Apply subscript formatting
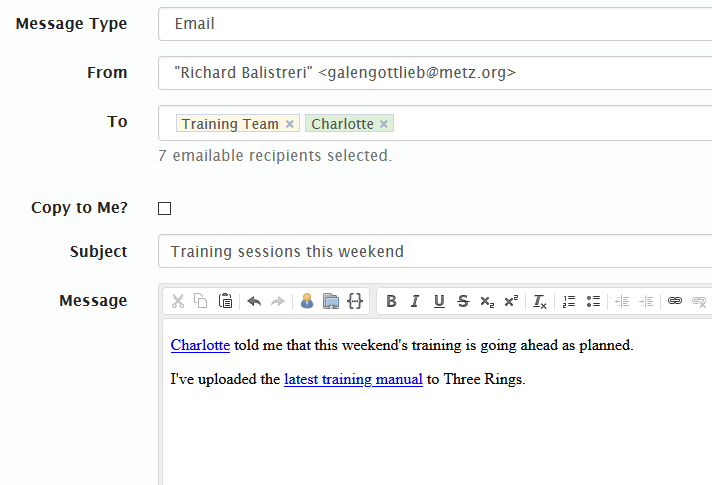The height and width of the screenshot is (485, 712). click(x=487, y=301)
